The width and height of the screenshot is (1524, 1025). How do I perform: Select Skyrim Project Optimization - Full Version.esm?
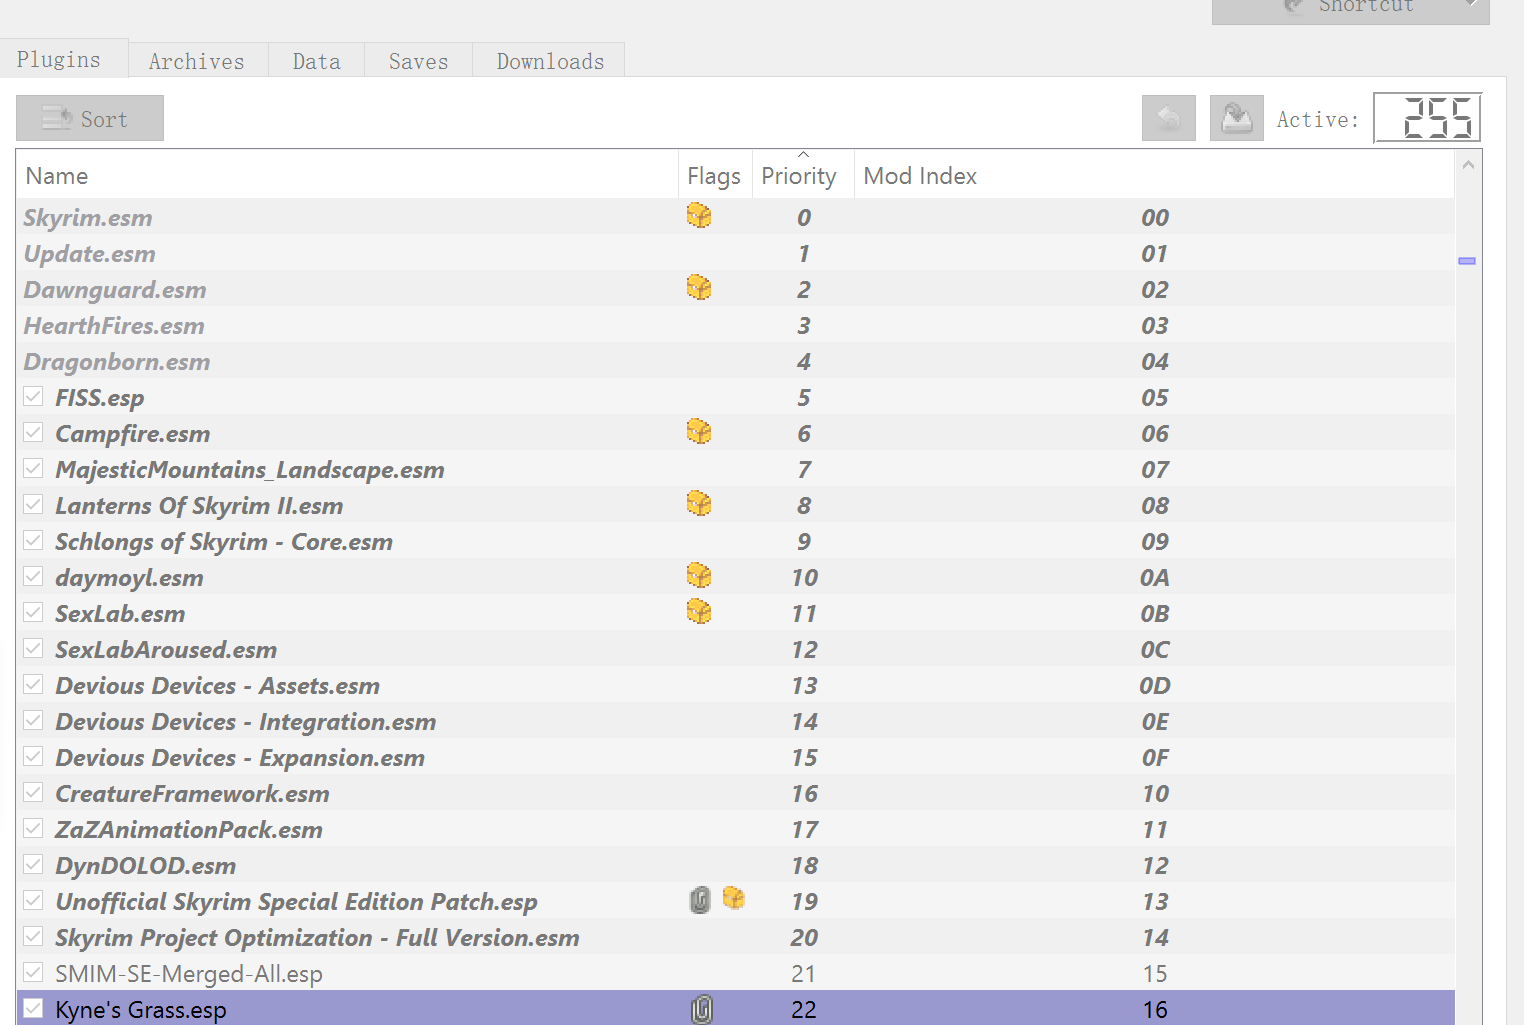(x=317, y=937)
